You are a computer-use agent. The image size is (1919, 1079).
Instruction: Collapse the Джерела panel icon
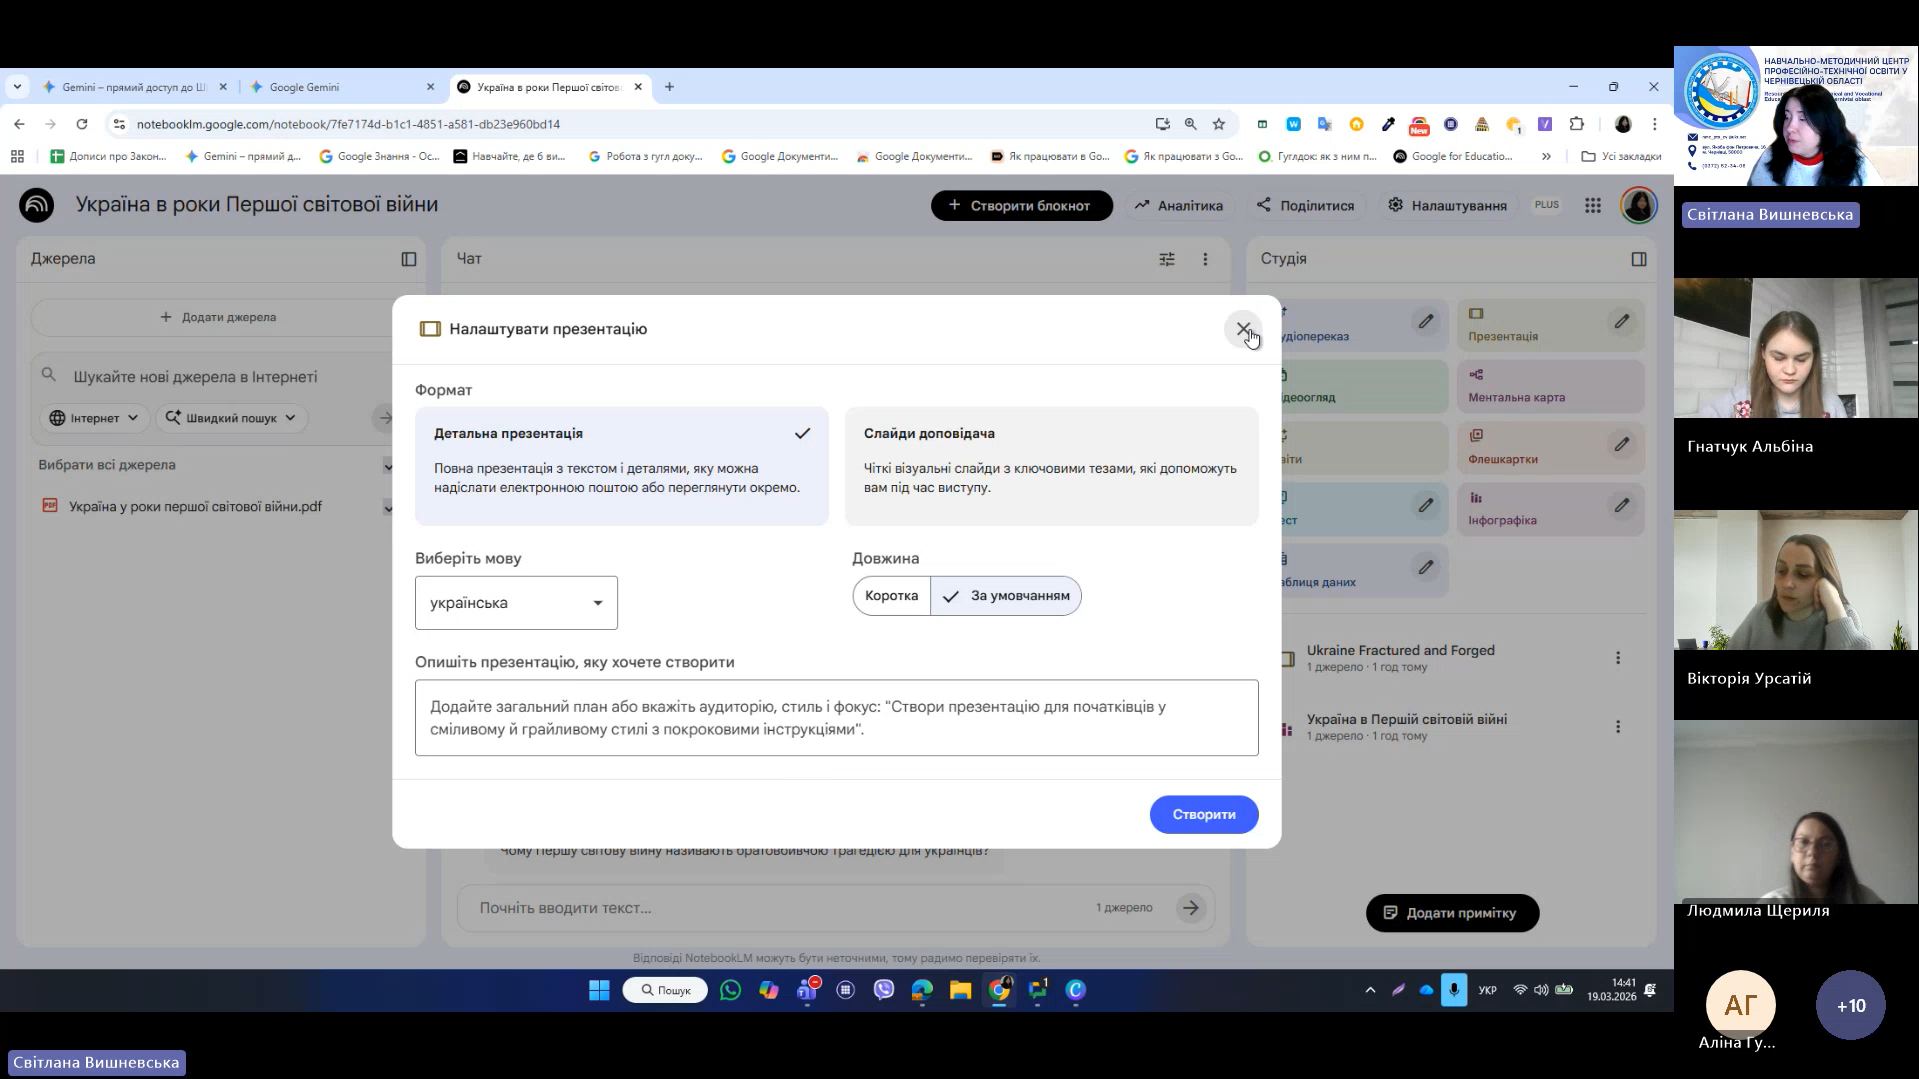[x=409, y=259]
